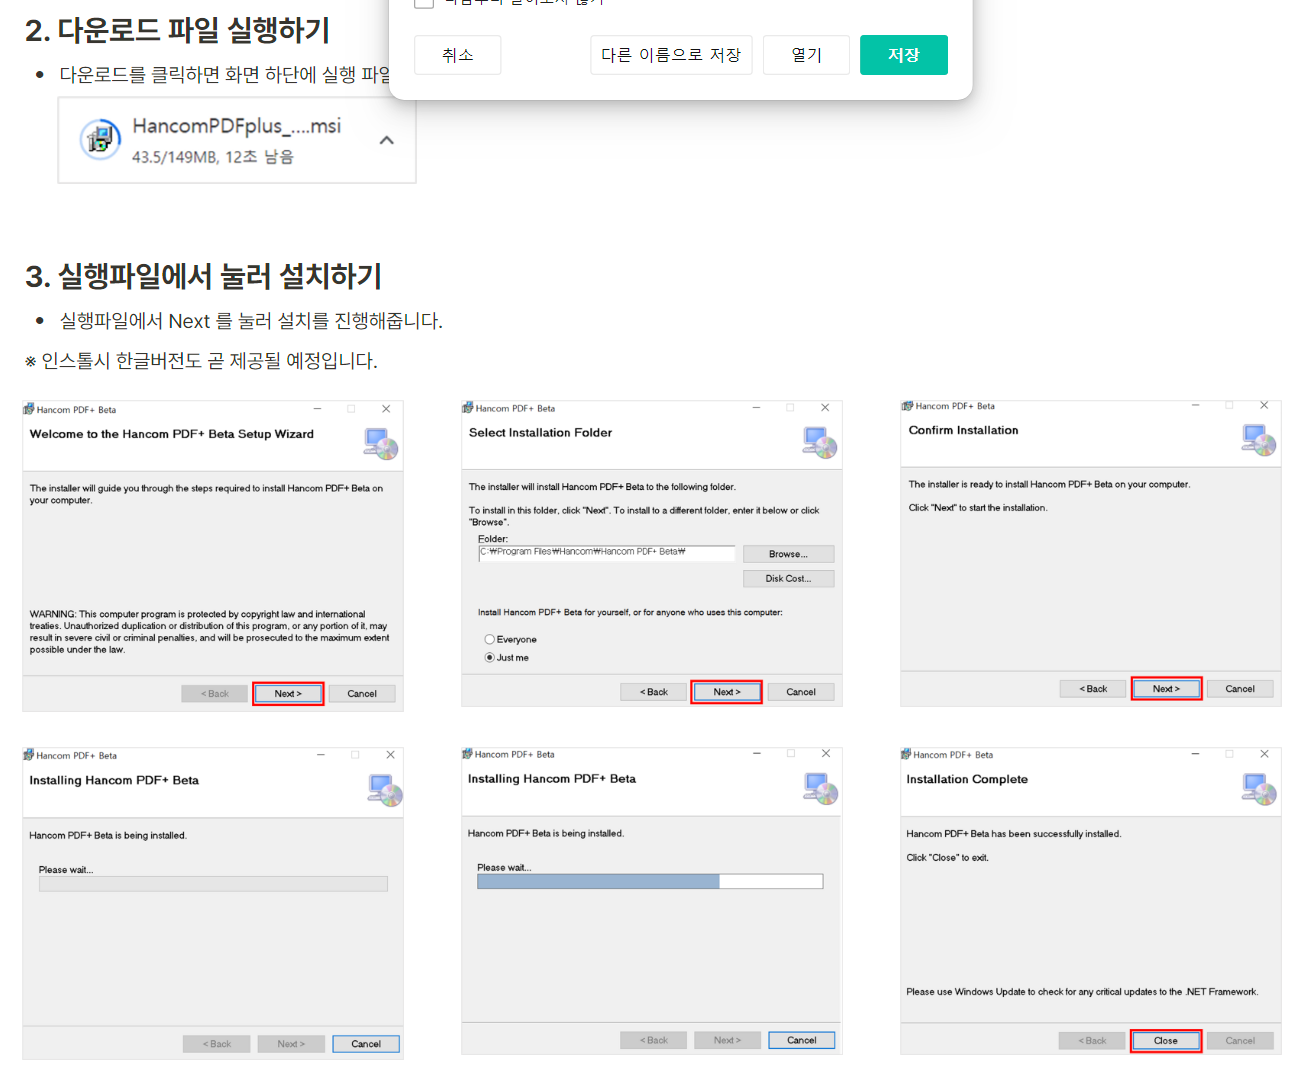Image resolution: width=1297 pixels, height=1078 pixels.
Task: Click greyed Back in Installing window with empty progress
Action: tap(216, 1044)
